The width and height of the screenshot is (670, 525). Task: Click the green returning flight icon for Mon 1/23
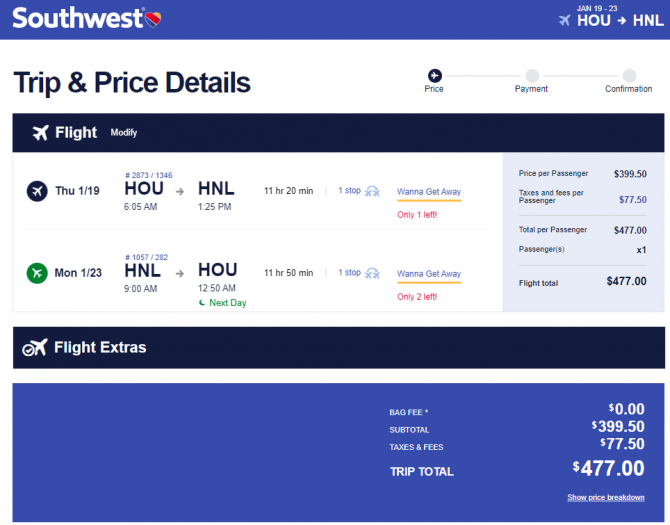point(37,273)
